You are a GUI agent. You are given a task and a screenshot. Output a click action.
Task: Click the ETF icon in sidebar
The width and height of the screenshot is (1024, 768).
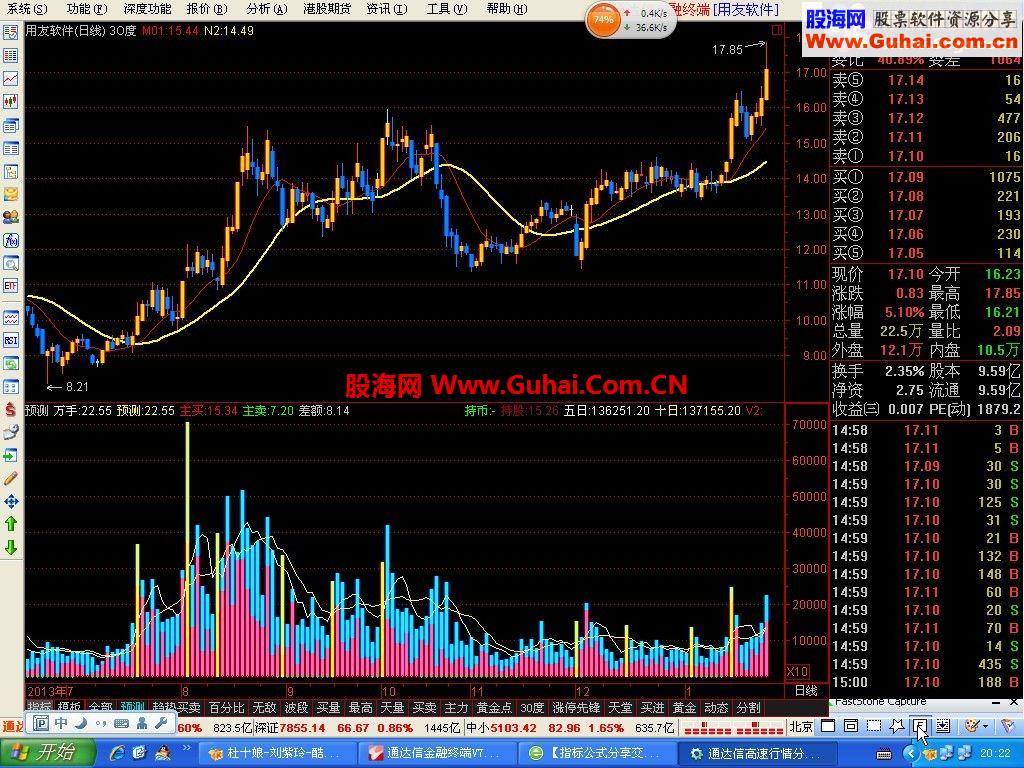click(10, 286)
